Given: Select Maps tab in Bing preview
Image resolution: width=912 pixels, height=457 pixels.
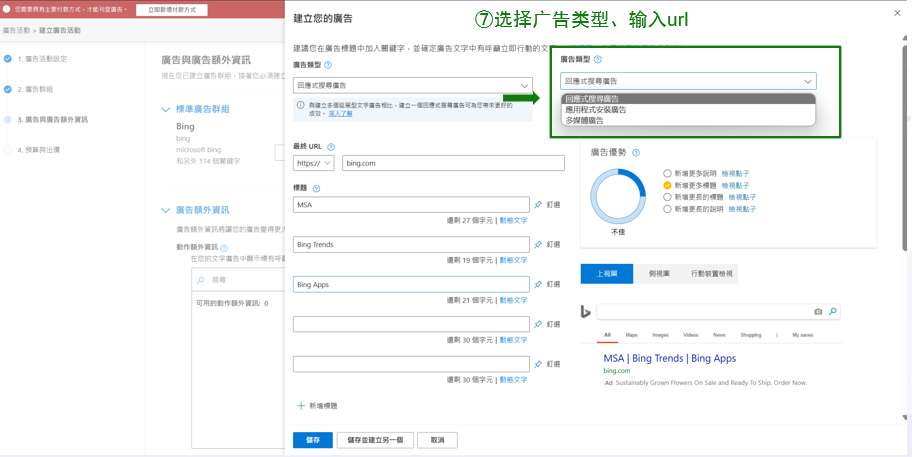Looking at the screenshot, I should point(631,335).
